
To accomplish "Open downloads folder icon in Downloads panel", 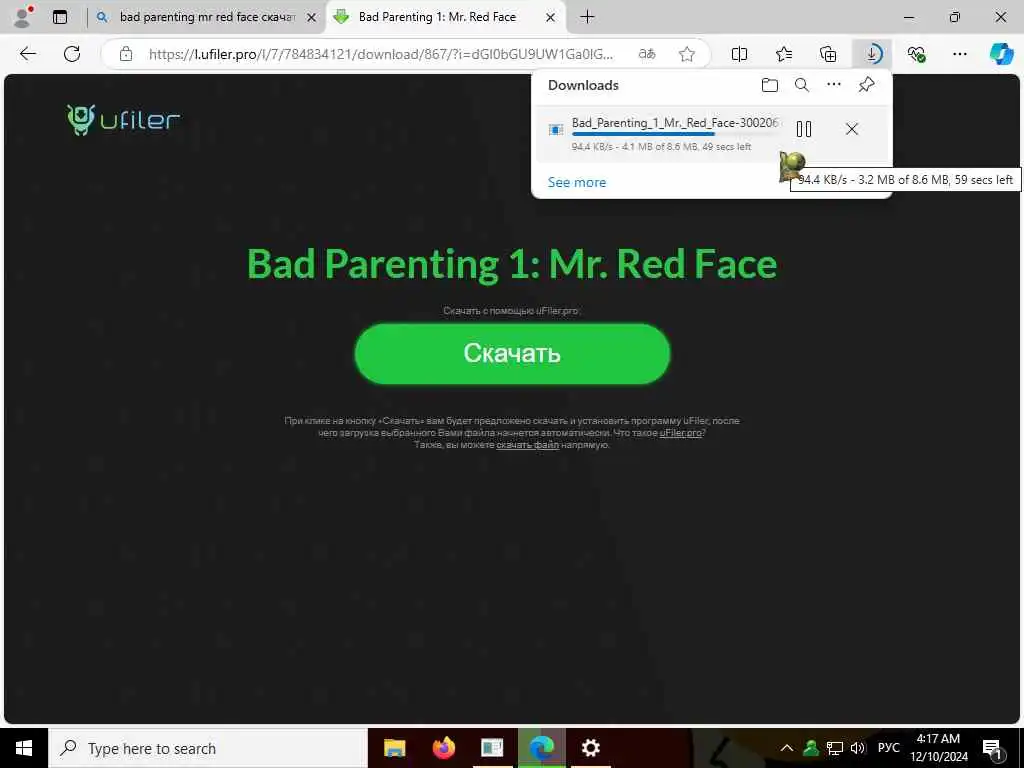I will [x=770, y=85].
